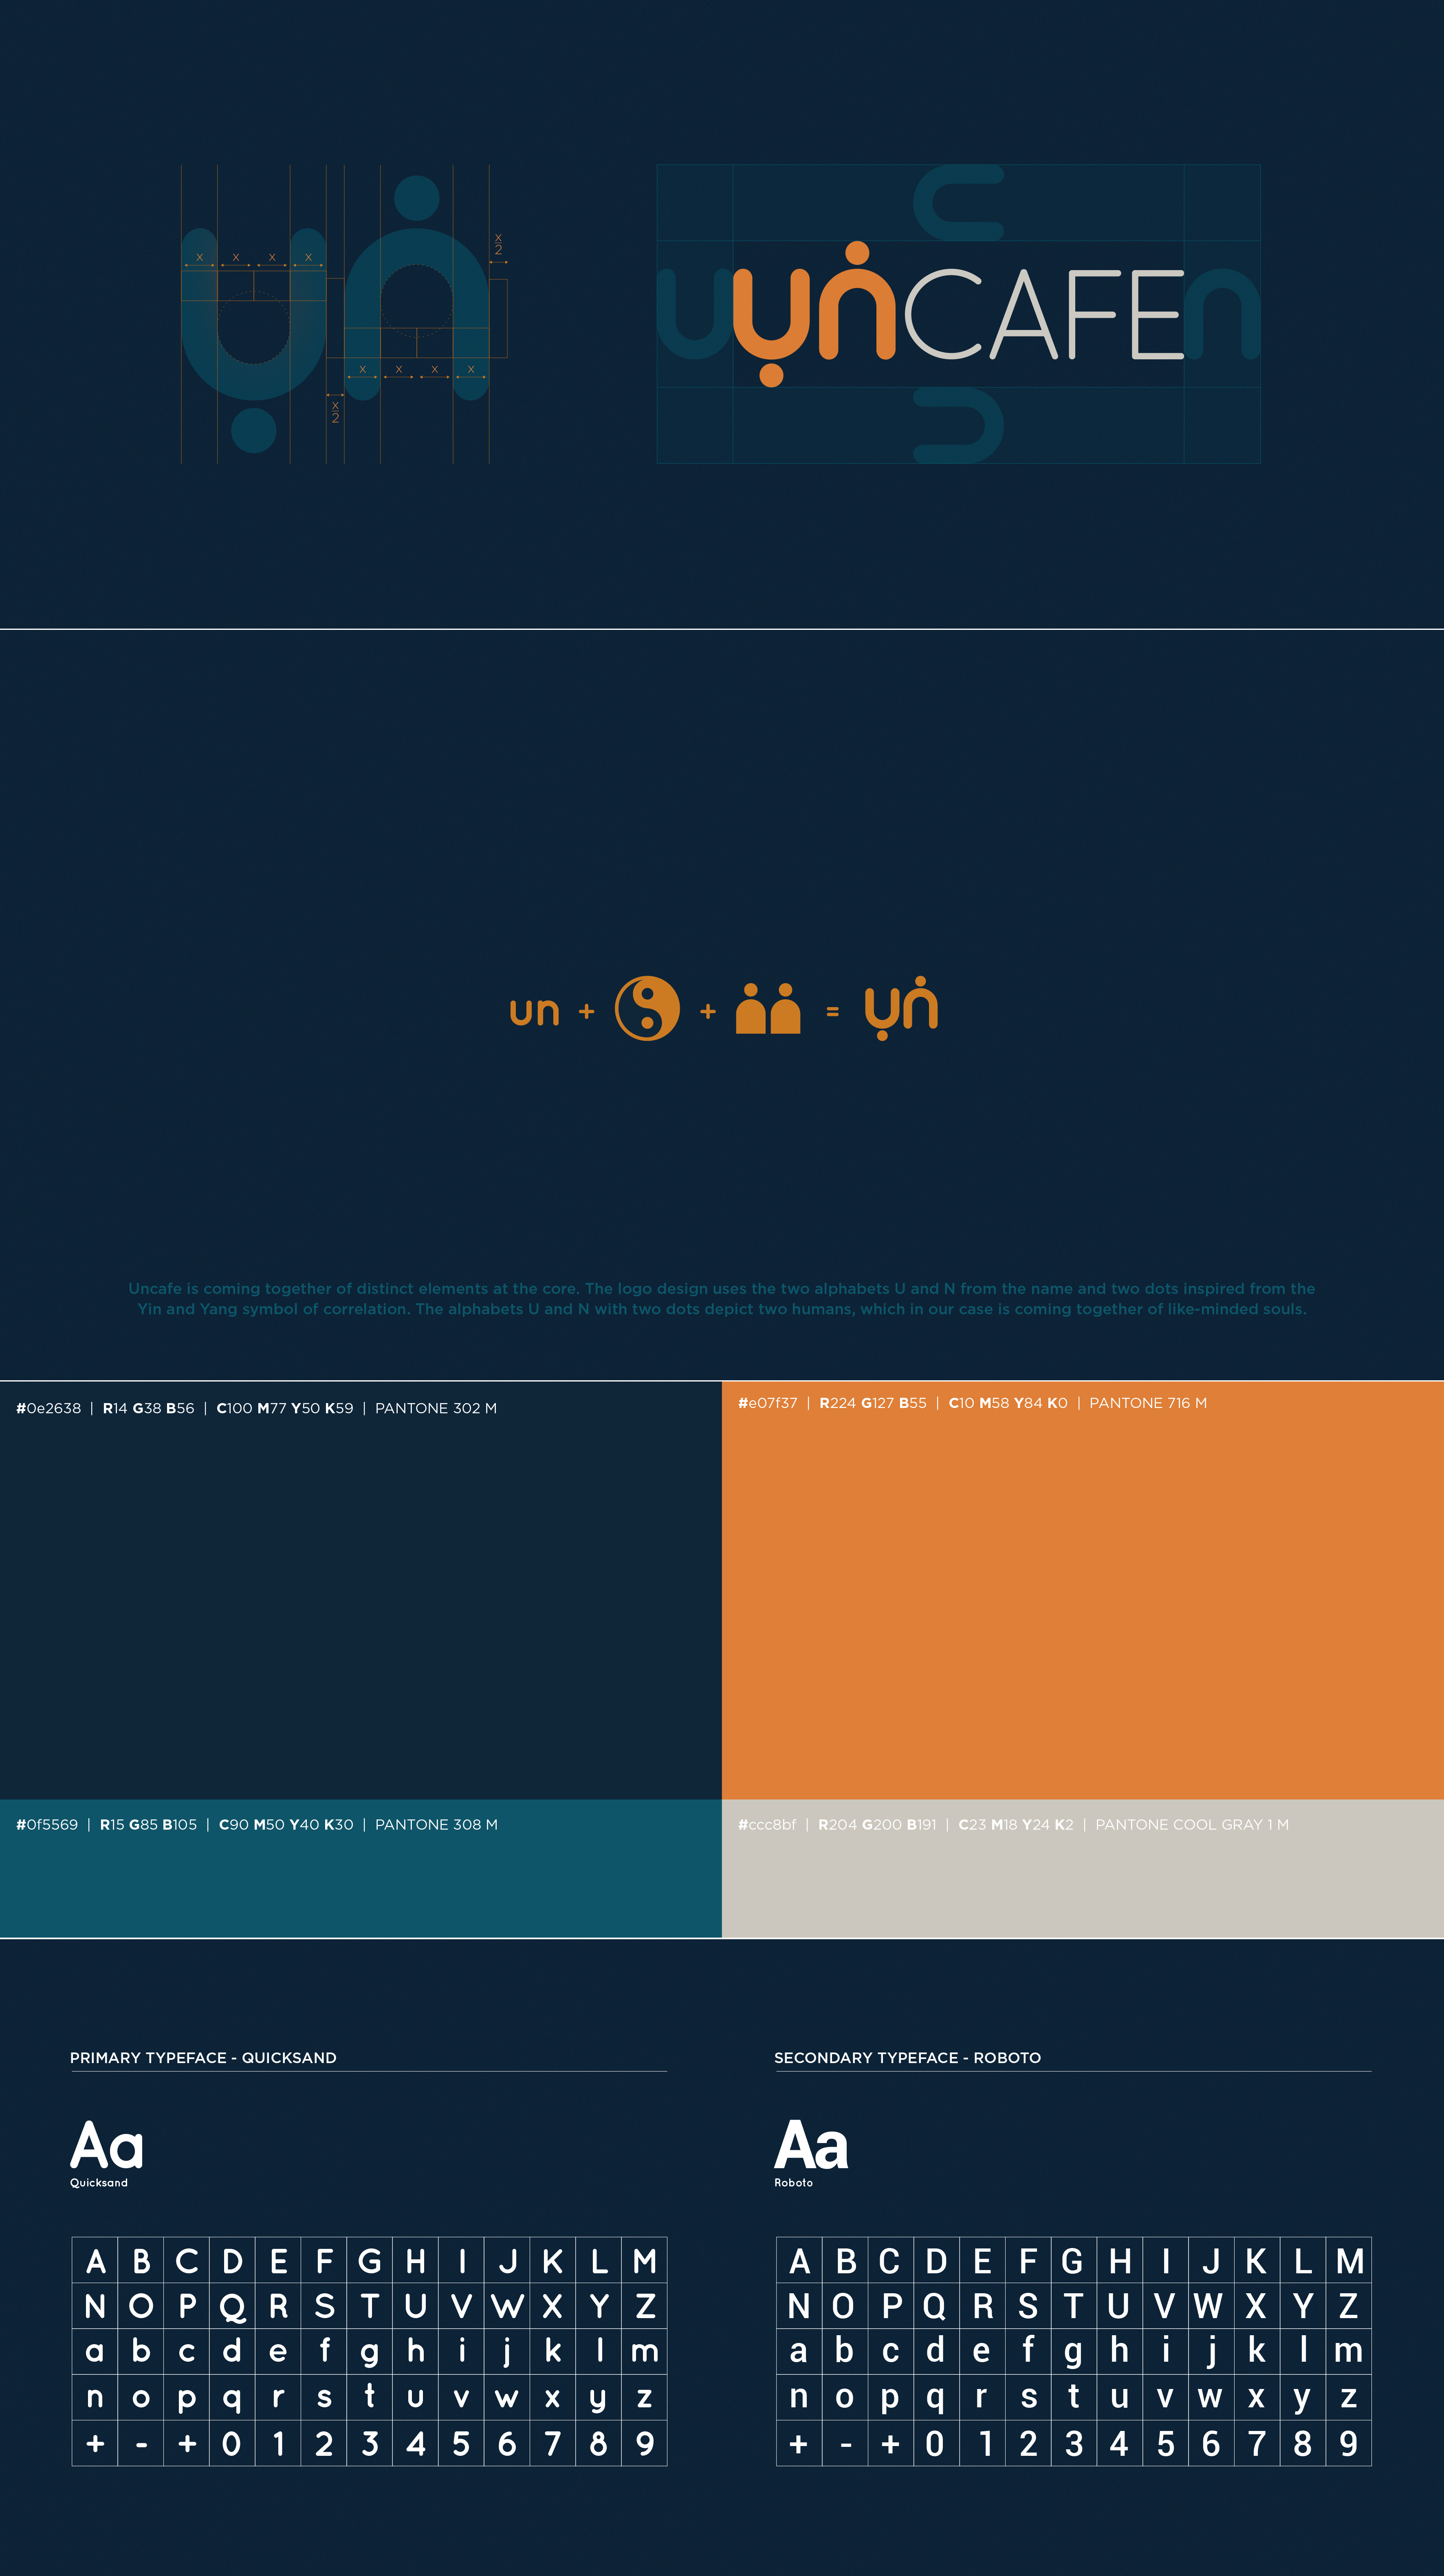The width and height of the screenshot is (1444, 2576).
Task: Click the UN logo construction grid diagram
Action: click(344, 314)
